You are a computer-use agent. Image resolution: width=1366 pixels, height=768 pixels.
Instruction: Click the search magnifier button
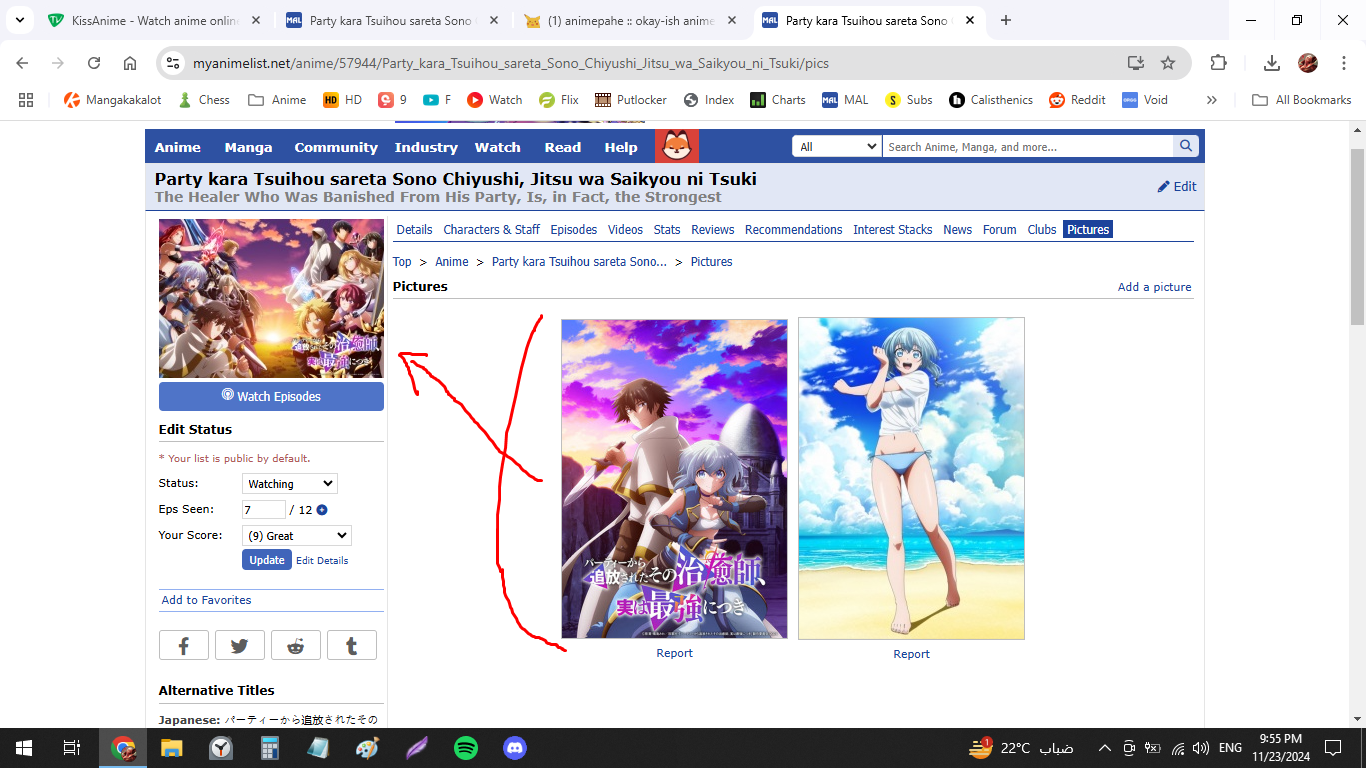point(1186,146)
